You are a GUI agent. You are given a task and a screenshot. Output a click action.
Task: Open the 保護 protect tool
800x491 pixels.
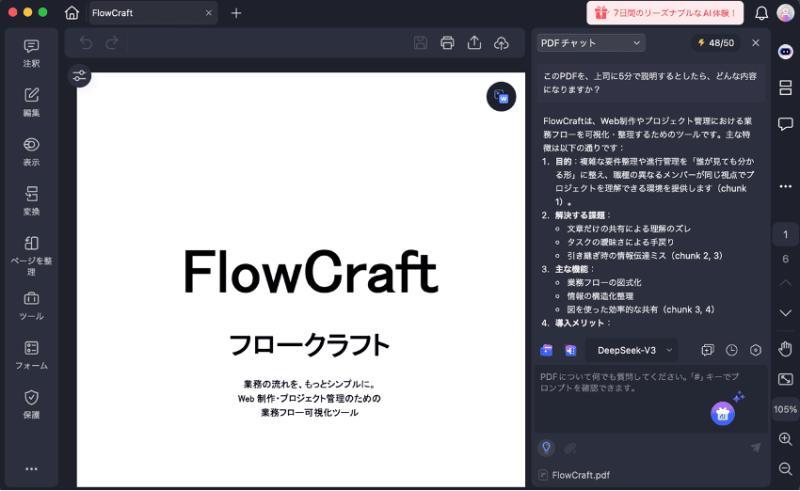pos(31,404)
